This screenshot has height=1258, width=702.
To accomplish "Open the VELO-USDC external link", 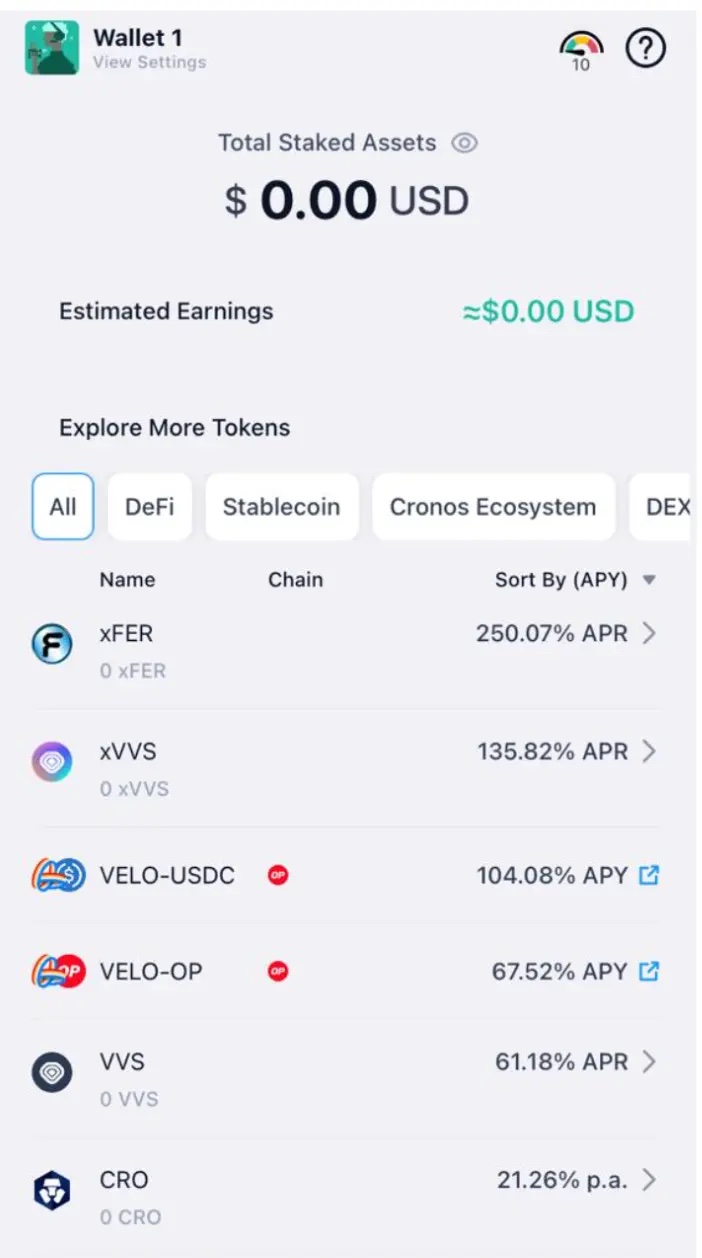I will [x=649, y=875].
